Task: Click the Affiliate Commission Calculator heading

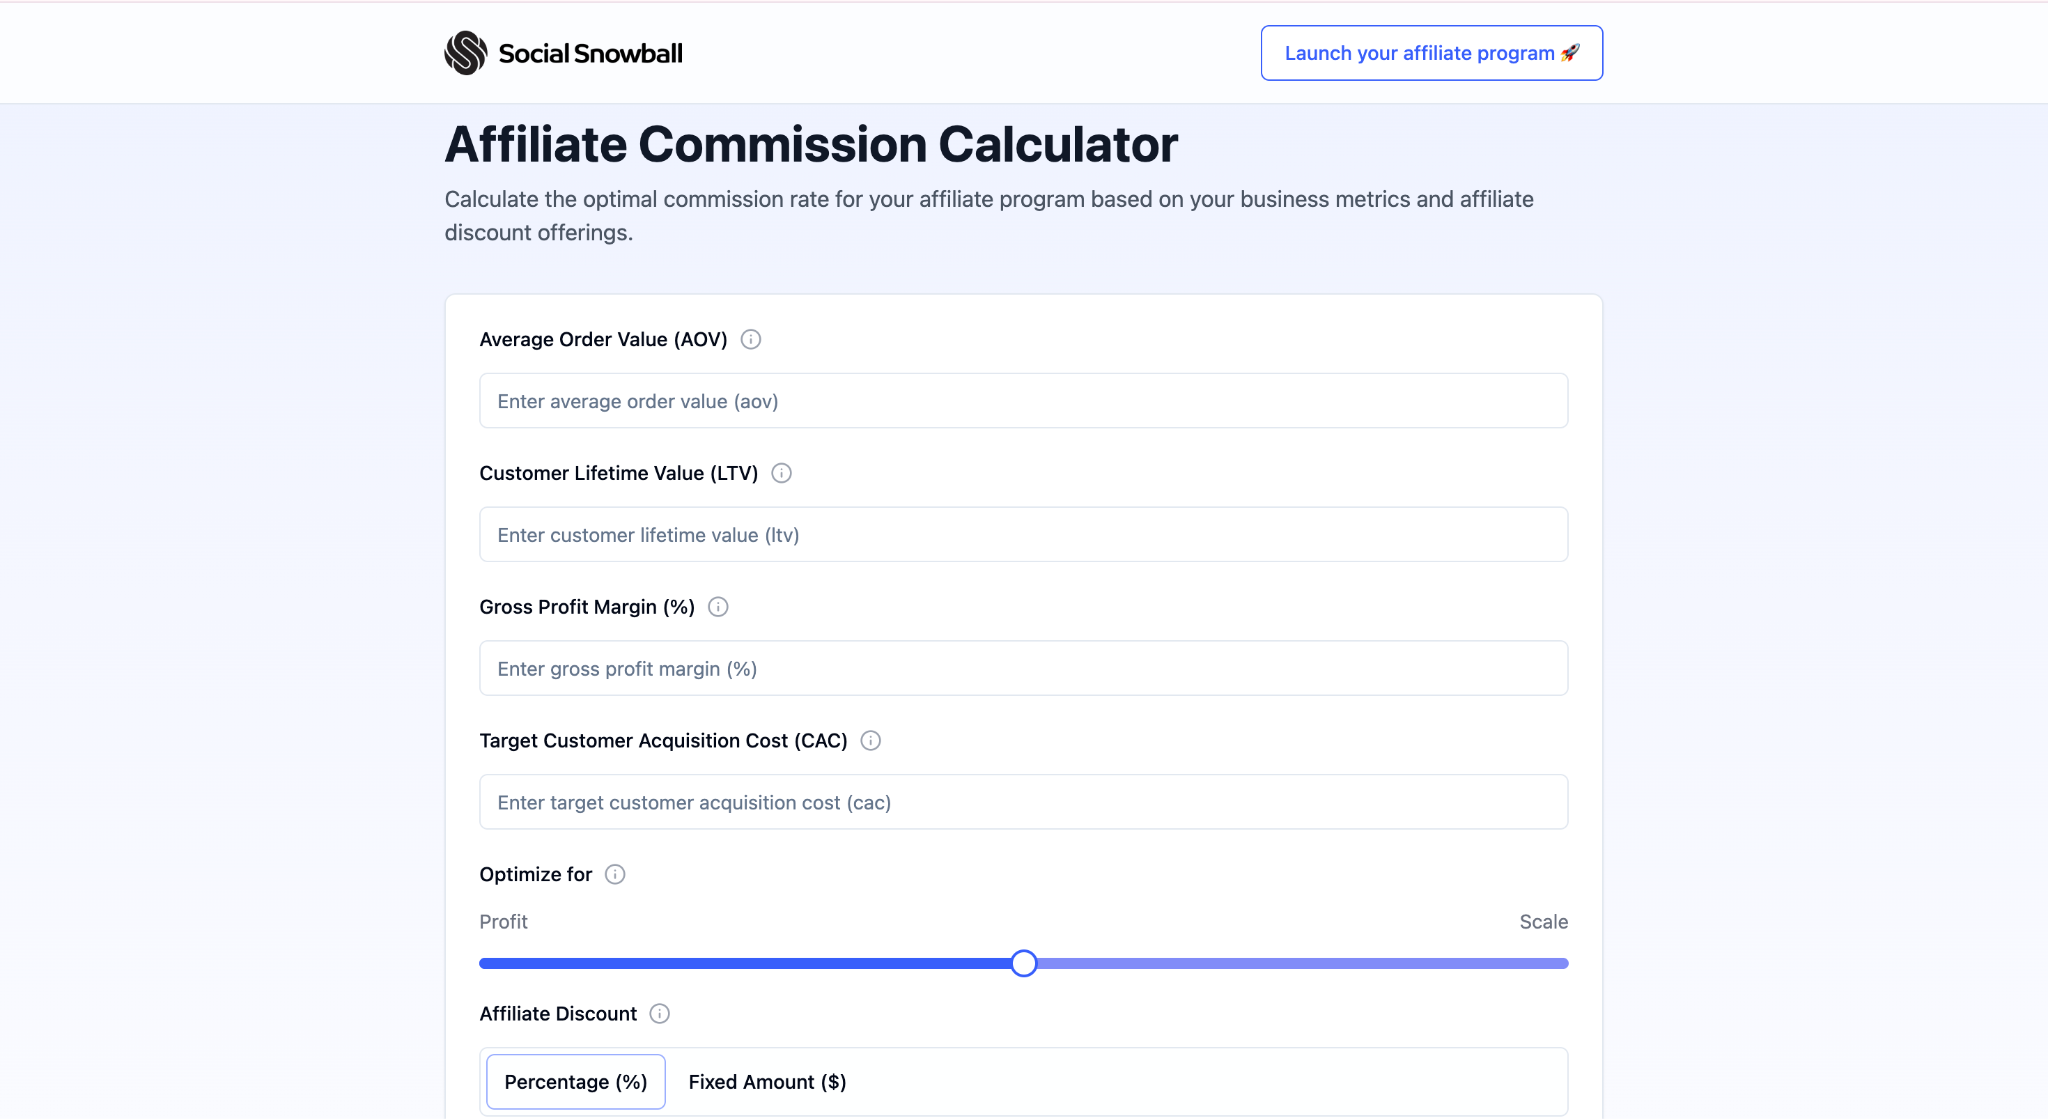Action: [x=811, y=145]
